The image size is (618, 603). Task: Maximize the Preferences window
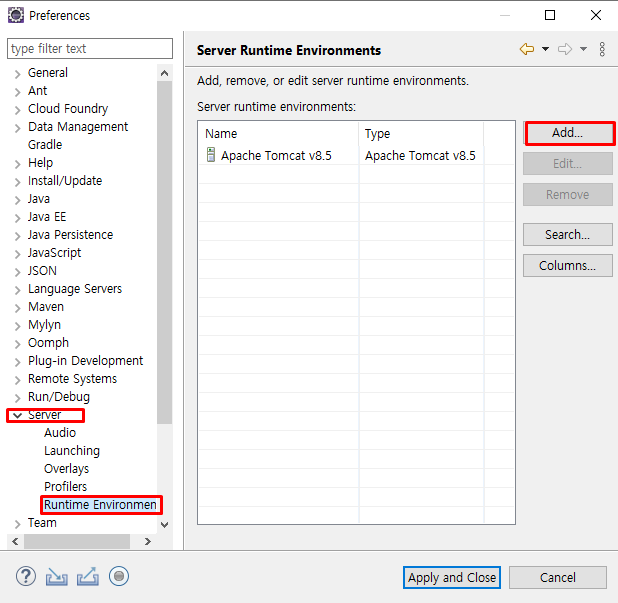coord(550,15)
